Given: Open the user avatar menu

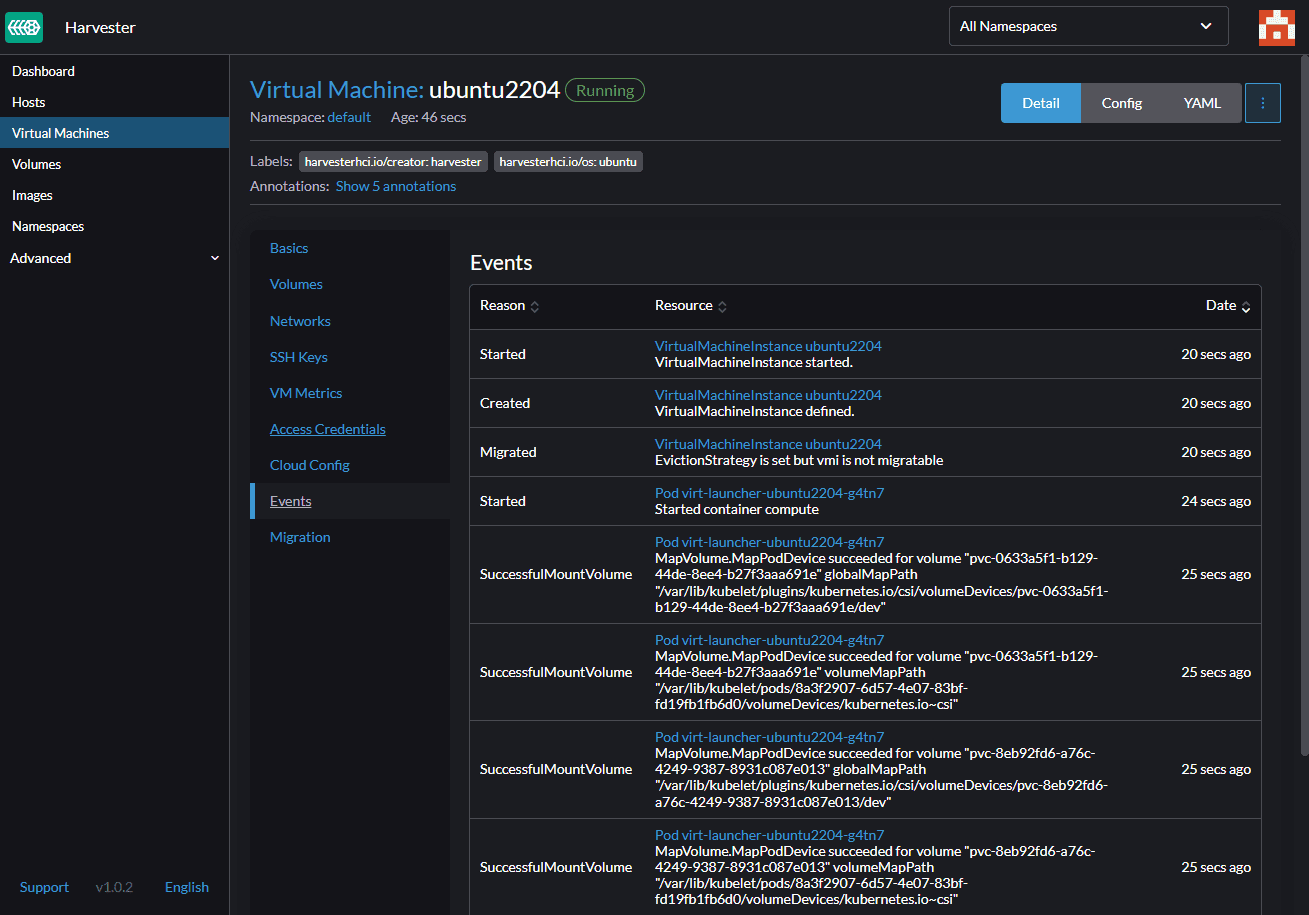Looking at the screenshot, I should point(1276,27).
